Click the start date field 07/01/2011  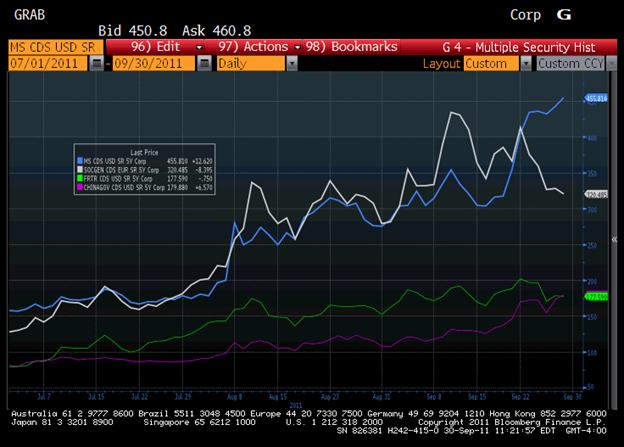[46, 63]
